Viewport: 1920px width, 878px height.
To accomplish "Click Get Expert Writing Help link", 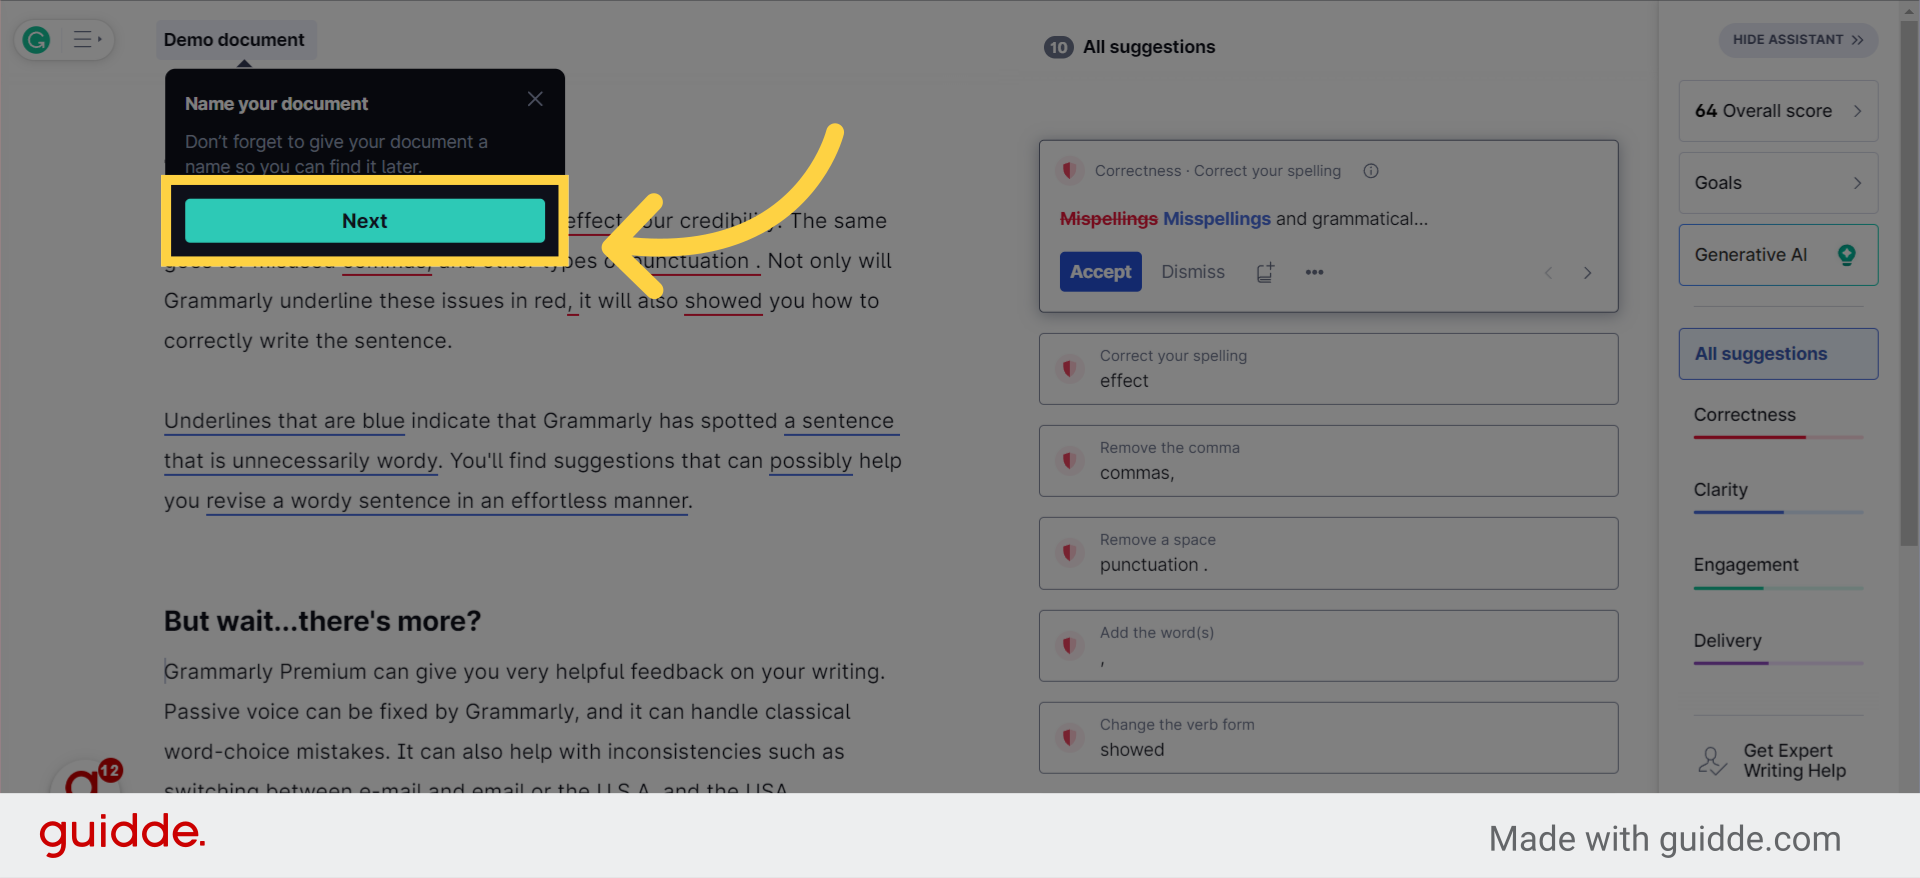I will point(1794,761).
